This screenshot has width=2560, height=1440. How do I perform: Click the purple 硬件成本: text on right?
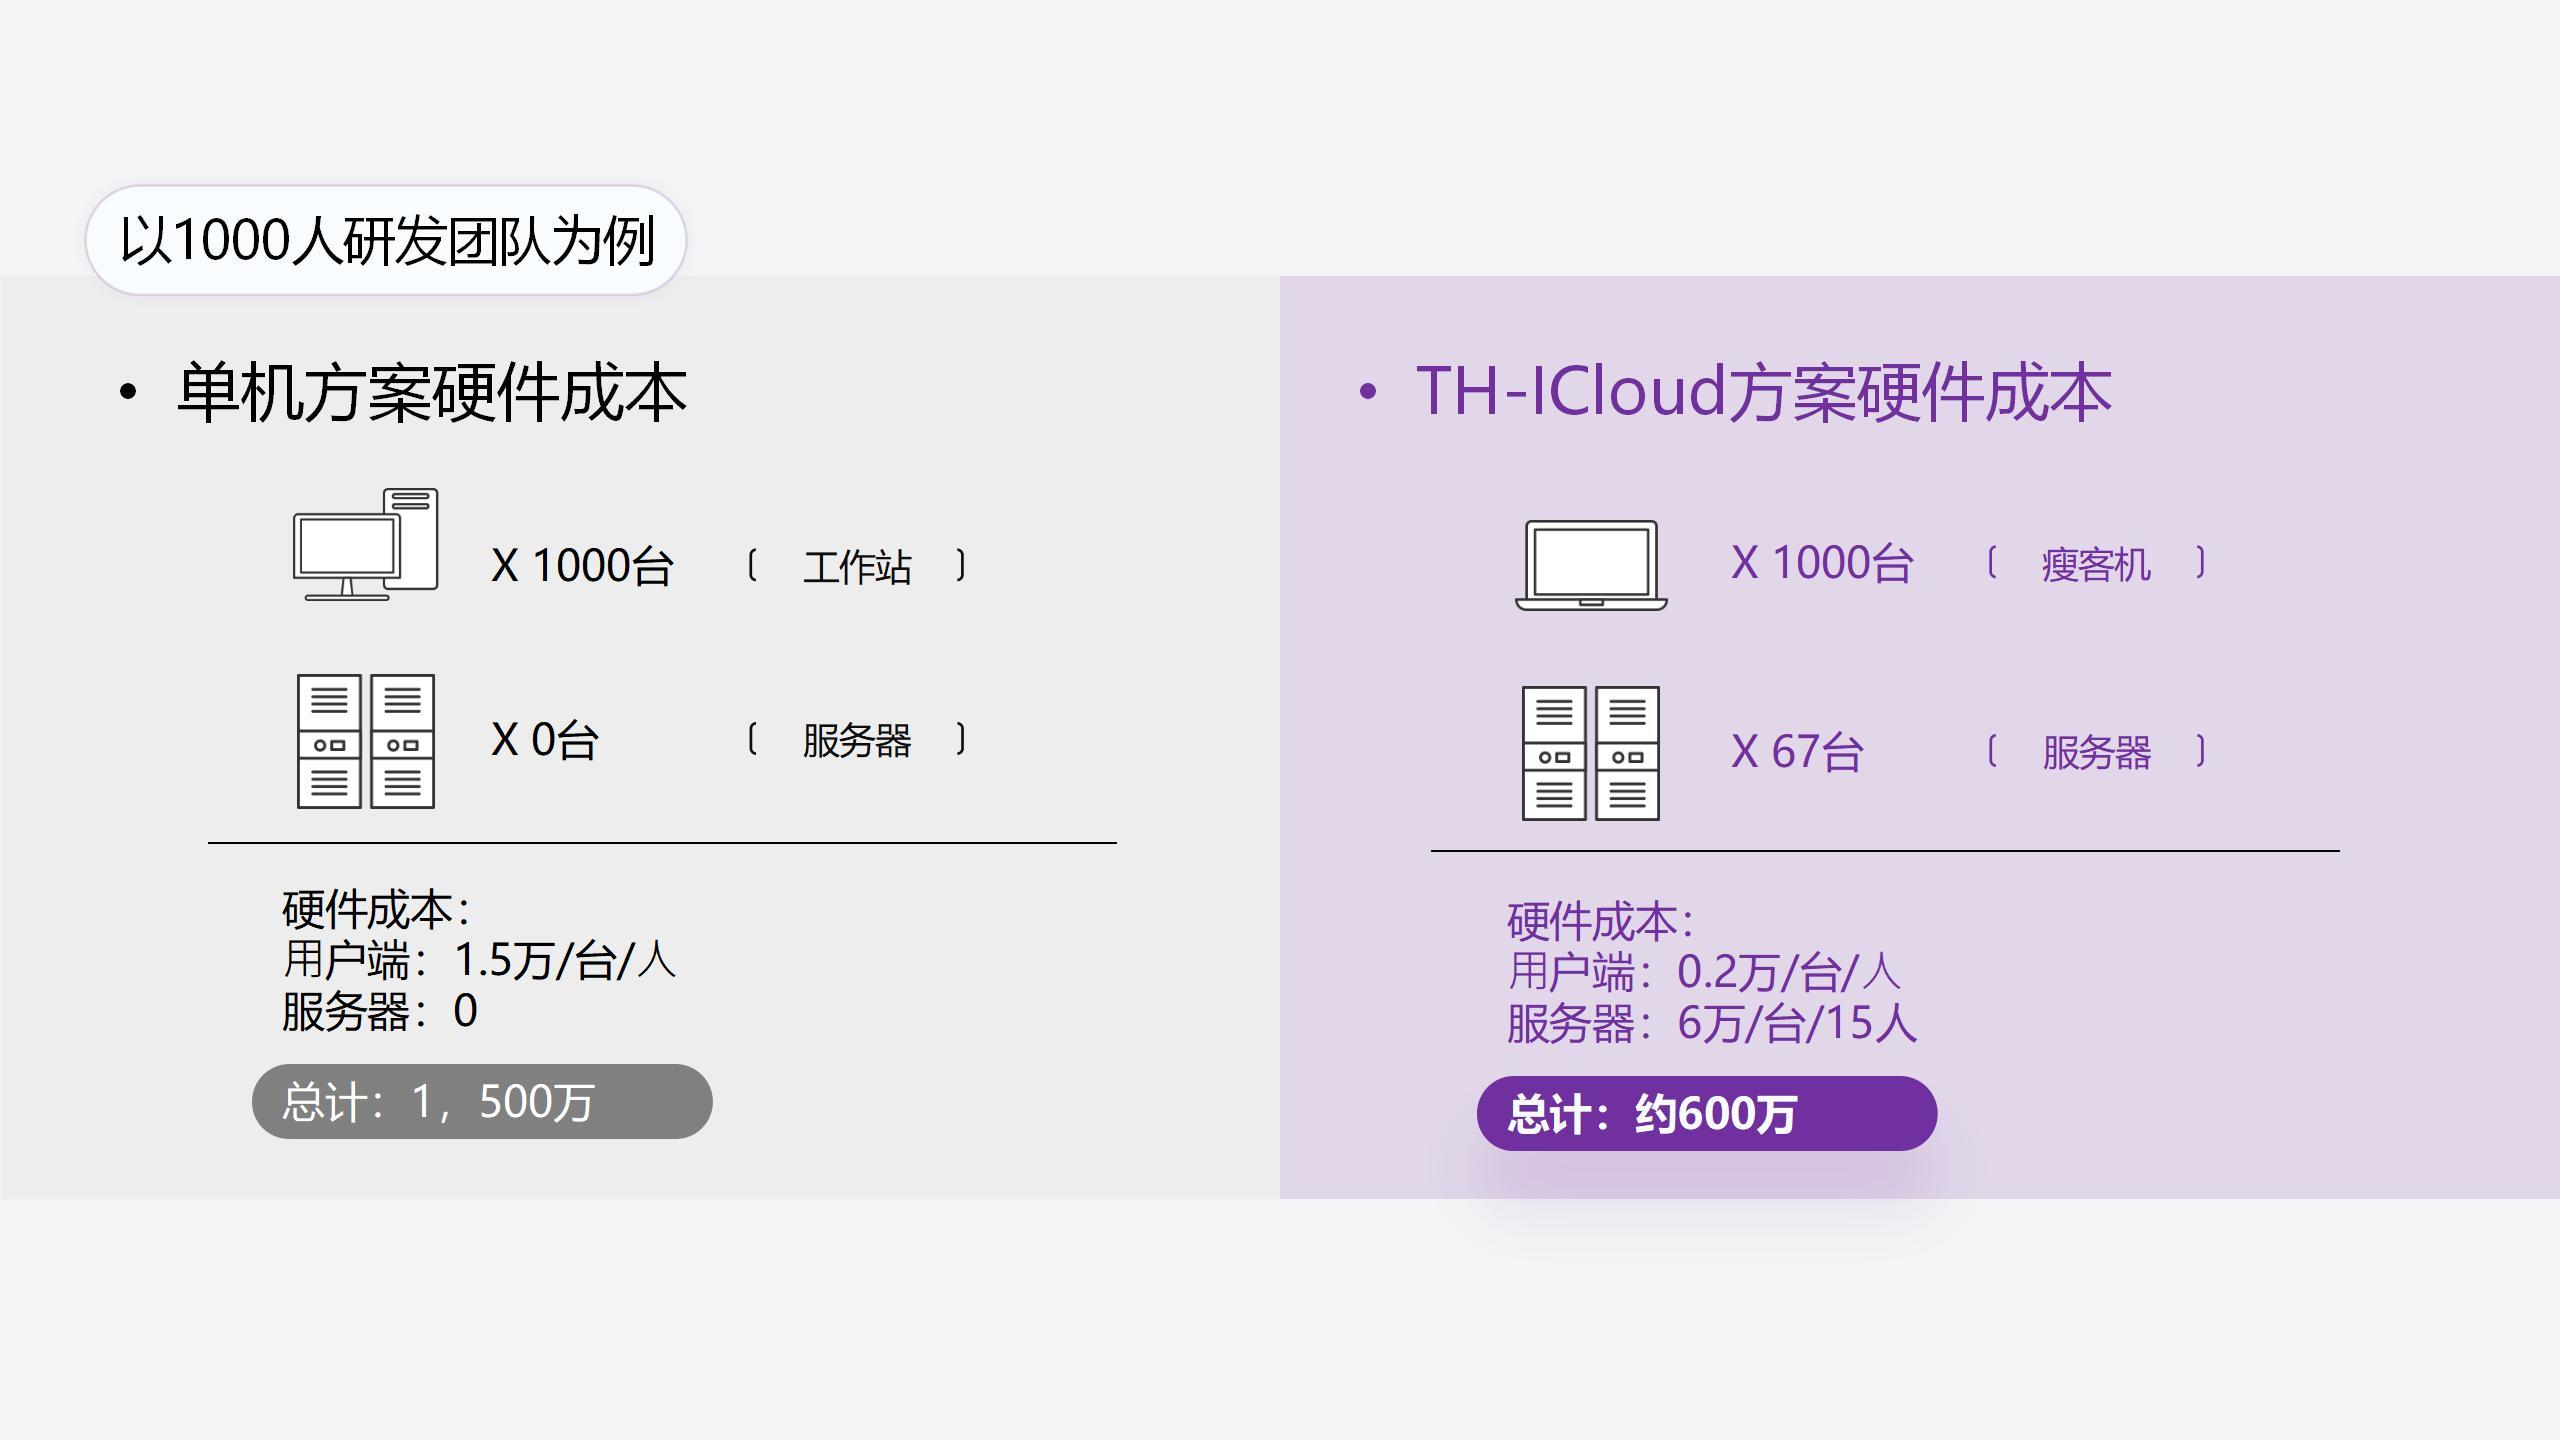click(x=1601, y=921)
